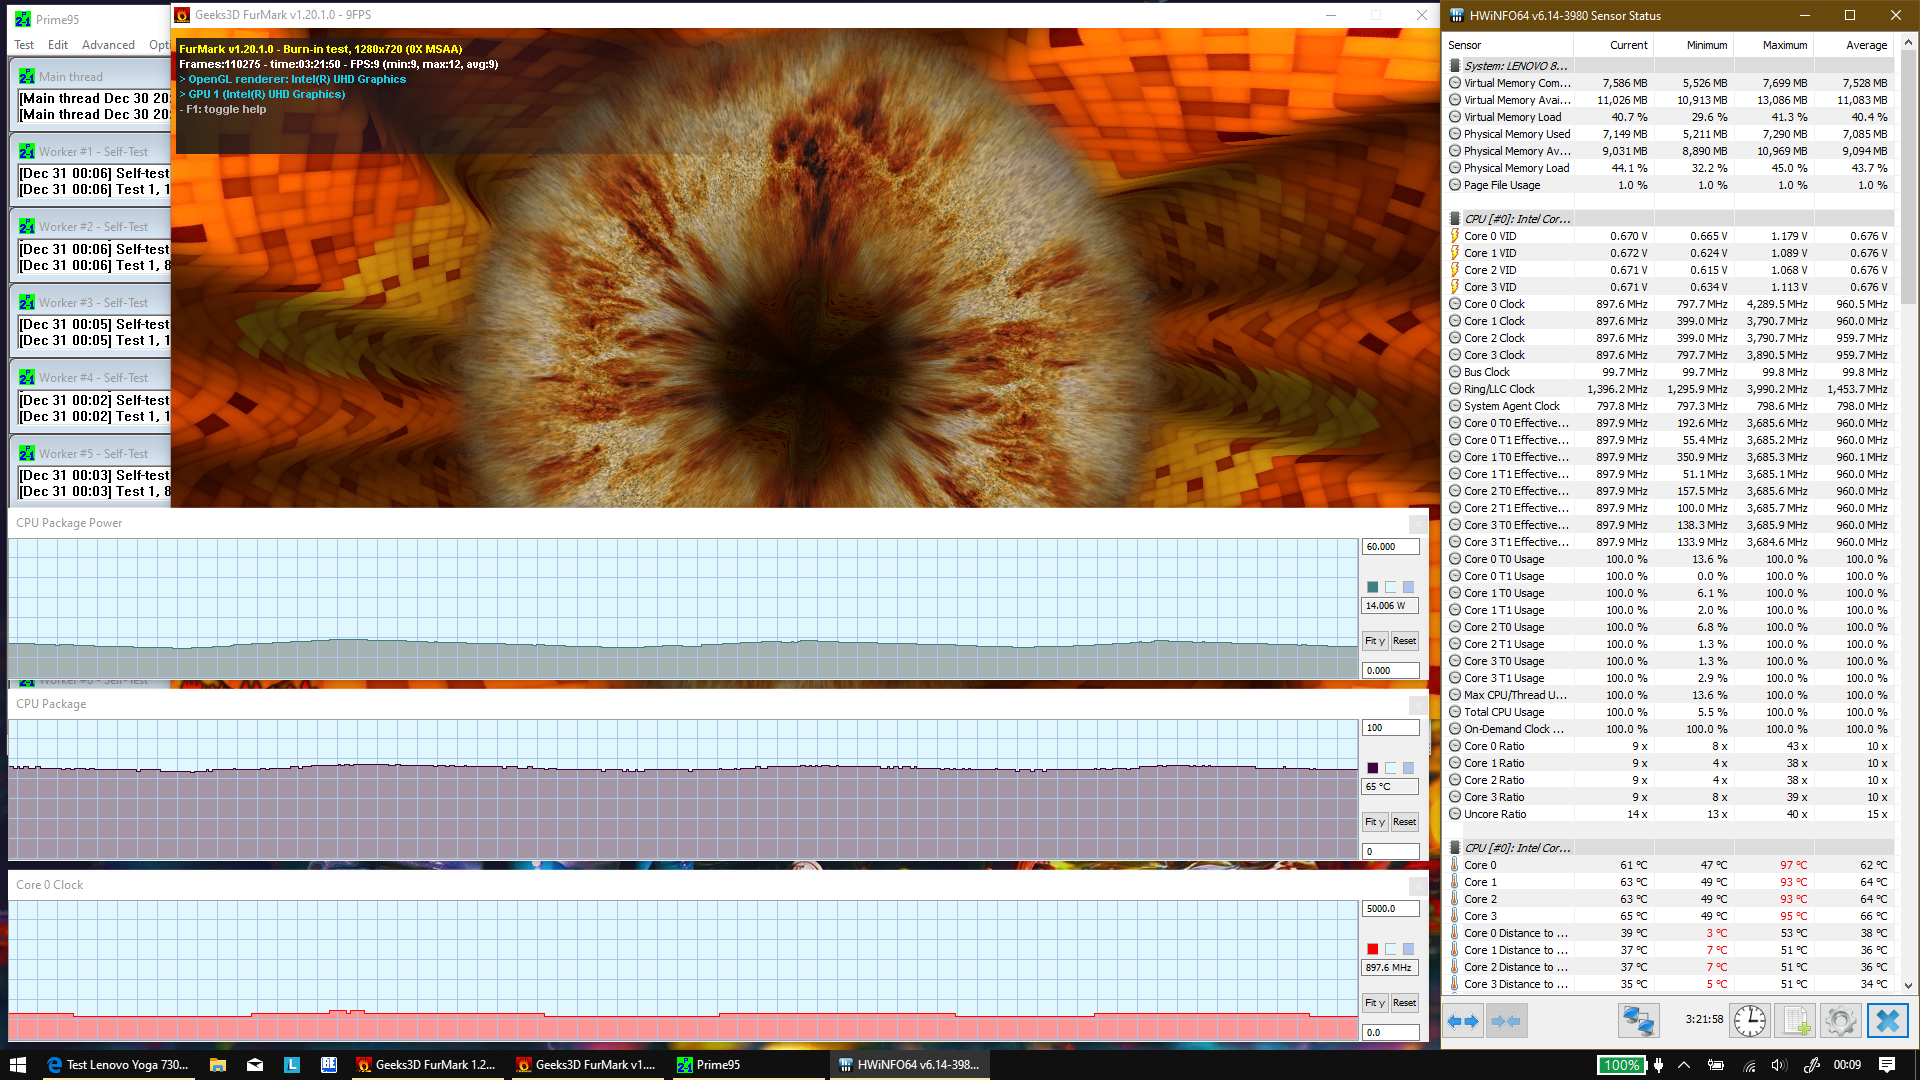Click the dark purple CPU Package graph swatch
This screenshot has width=1920, height=1080.
[1373, 768]
